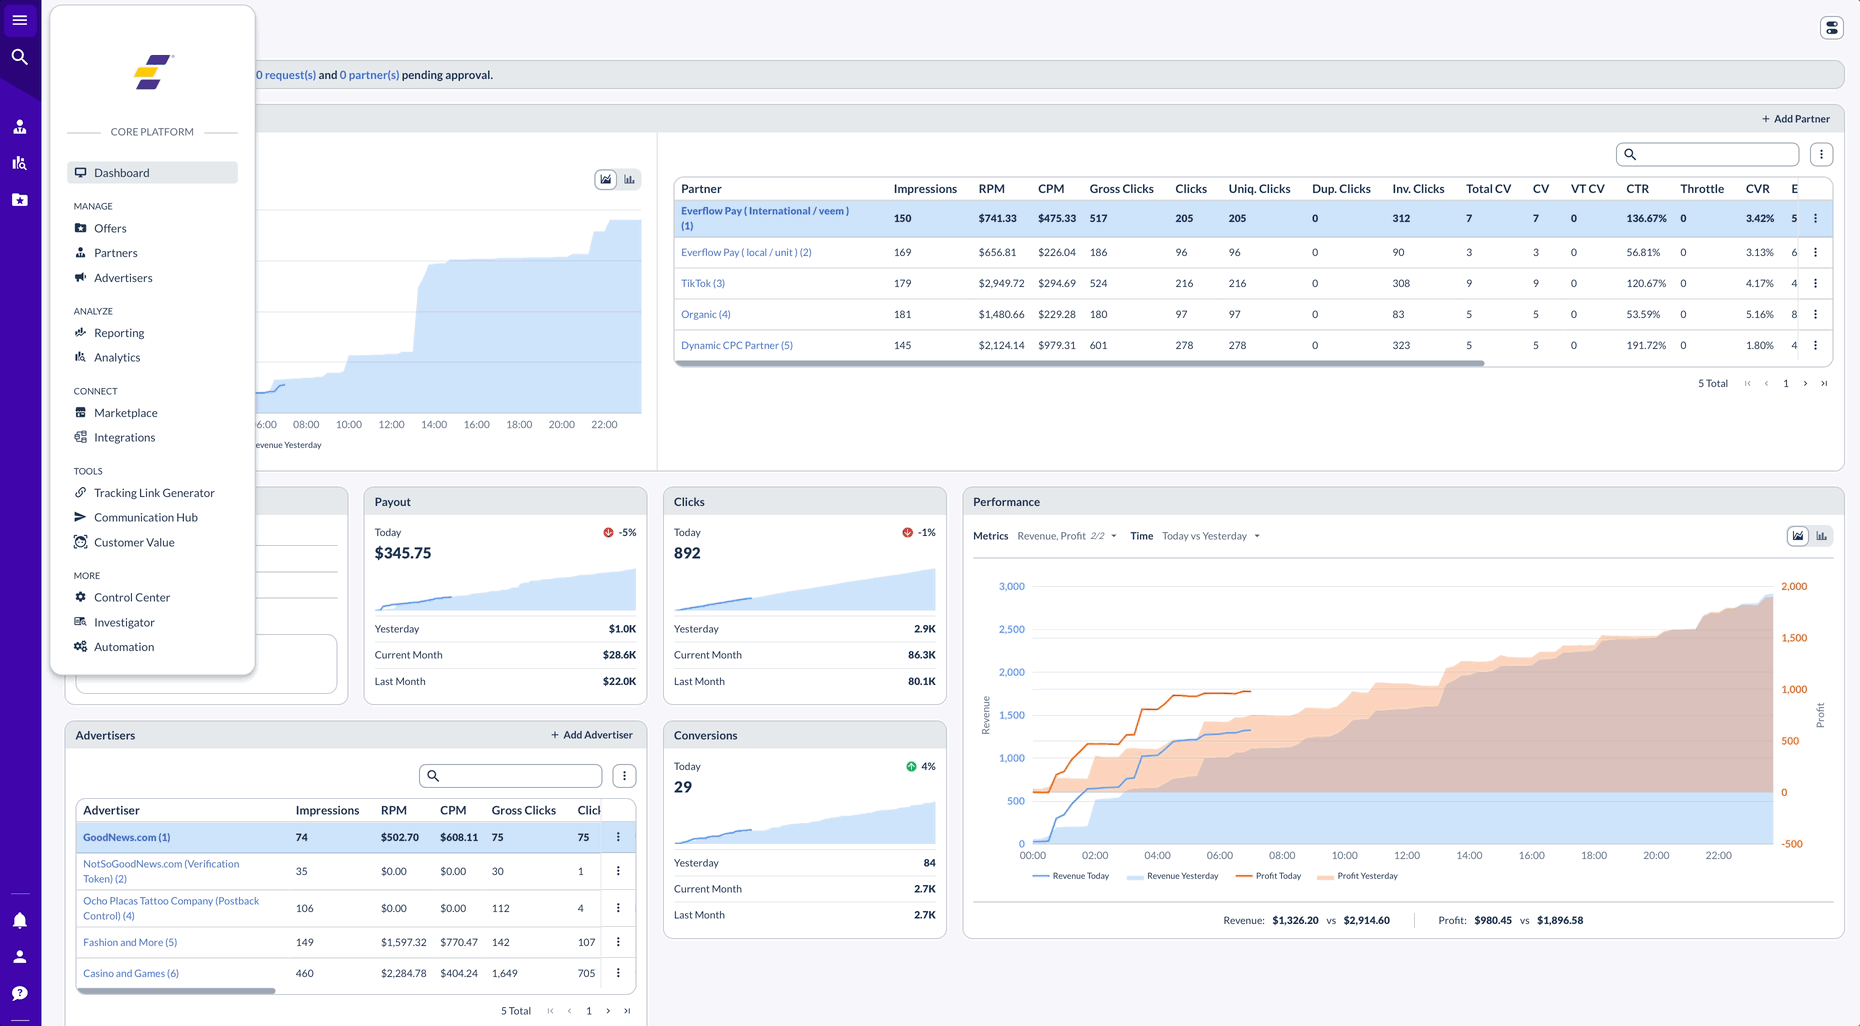The width and height of the screenshot is (1860, 1026).
Task: Open row actions for Organic (4) partner
Action: coord(1815,314)
